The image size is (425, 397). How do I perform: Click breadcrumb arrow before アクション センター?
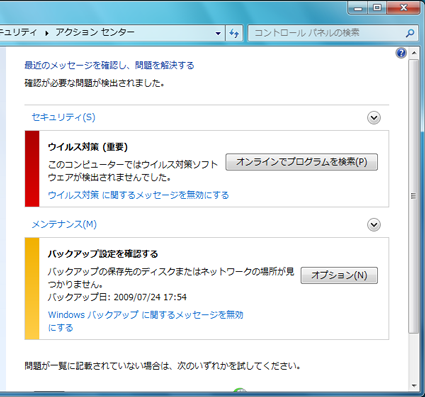click(47, 33)
